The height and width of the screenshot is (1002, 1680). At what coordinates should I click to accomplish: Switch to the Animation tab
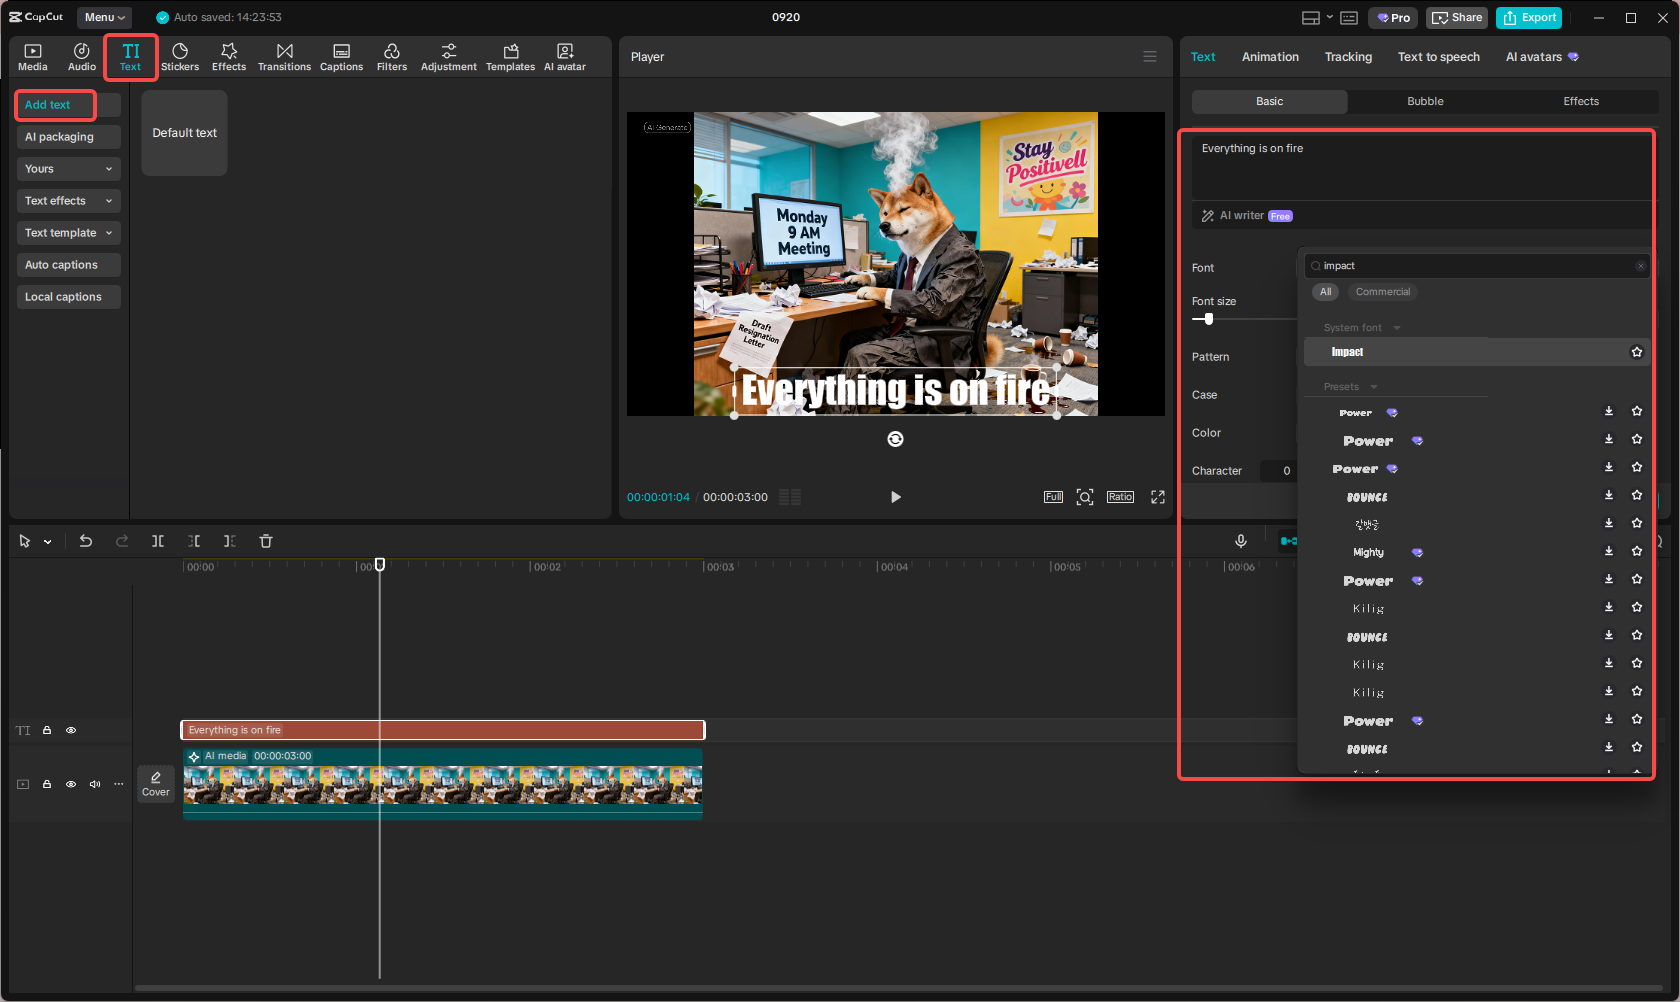[x=1270, y=57]
